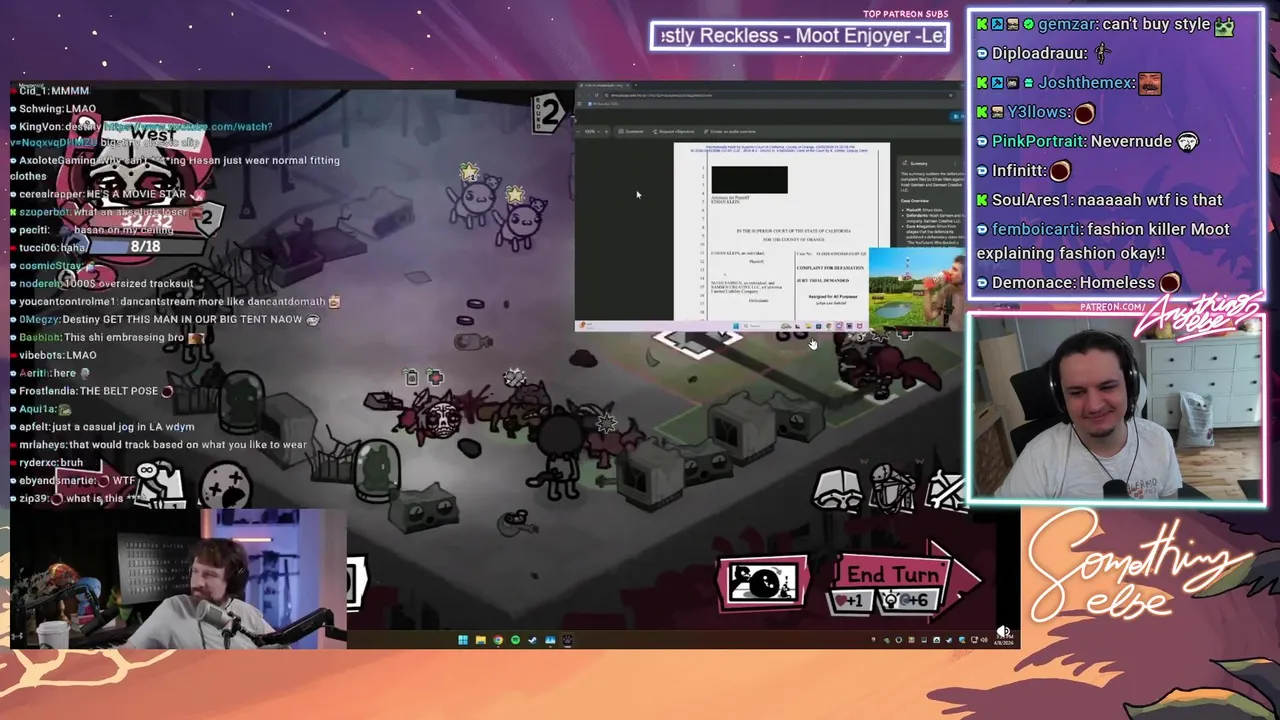Open the Windows Start menu on the streamed taskbar
This screenshot has width=1280, height=720.
463,640
